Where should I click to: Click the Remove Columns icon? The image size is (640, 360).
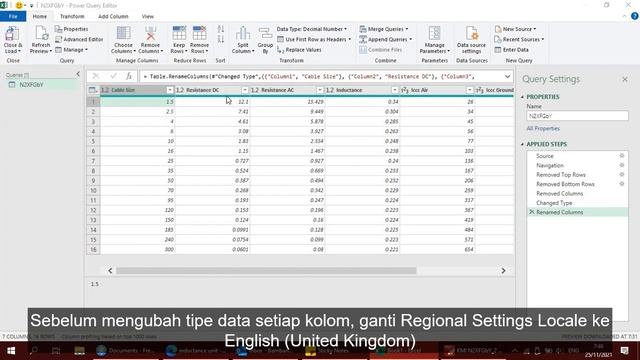151,33
